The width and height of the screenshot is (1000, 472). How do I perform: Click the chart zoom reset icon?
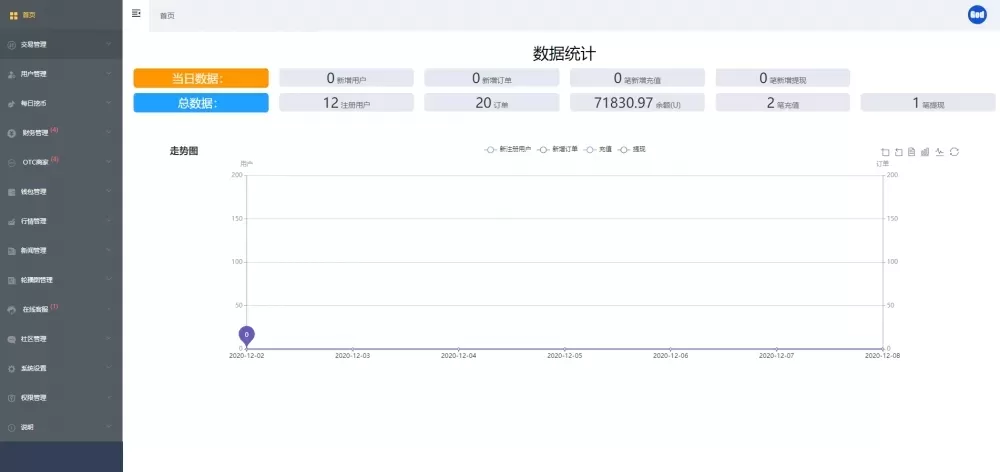[898, 152]
